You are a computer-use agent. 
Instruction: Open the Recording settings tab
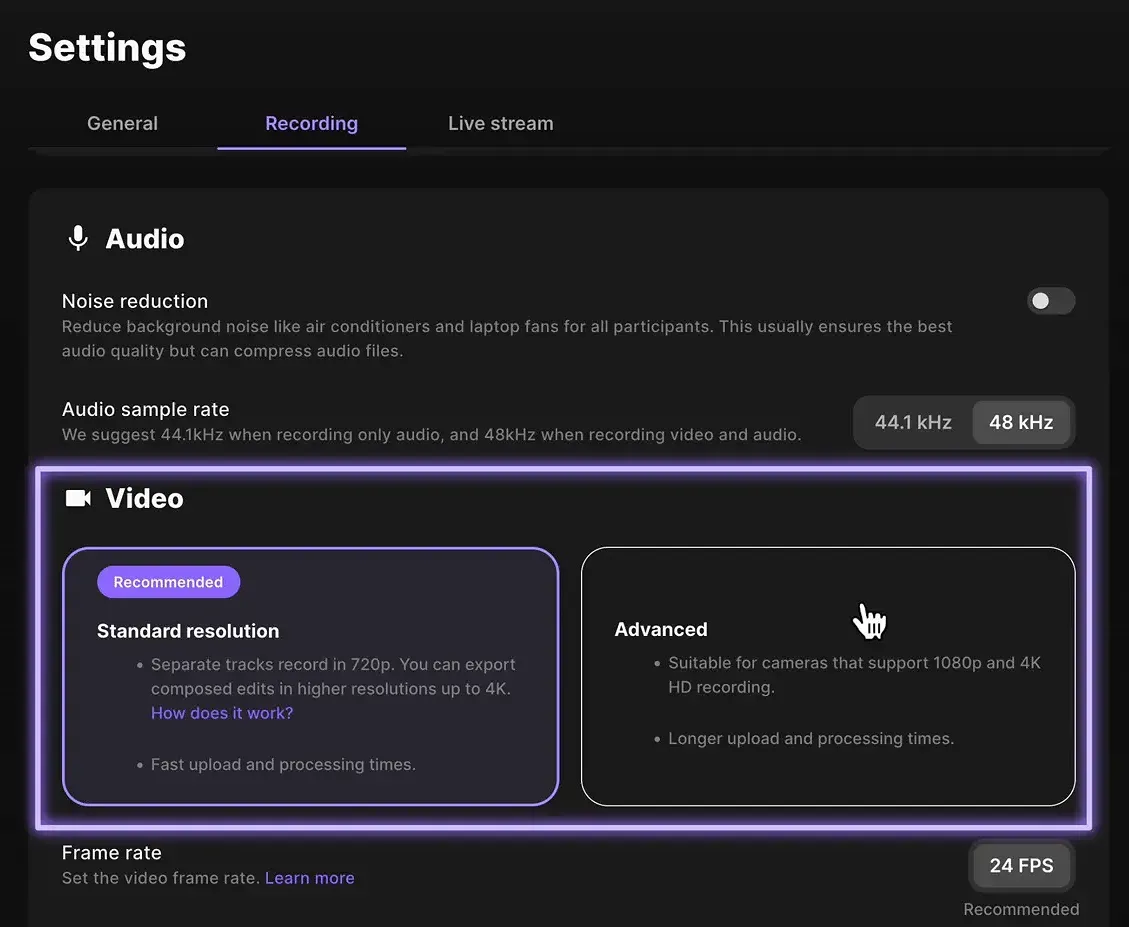tap(311, 123)
